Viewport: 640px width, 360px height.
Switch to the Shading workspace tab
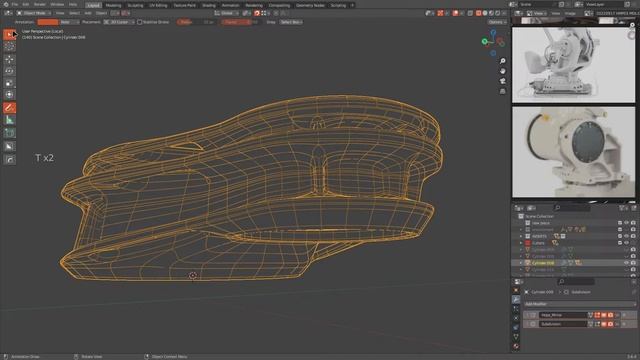(209, 5)
